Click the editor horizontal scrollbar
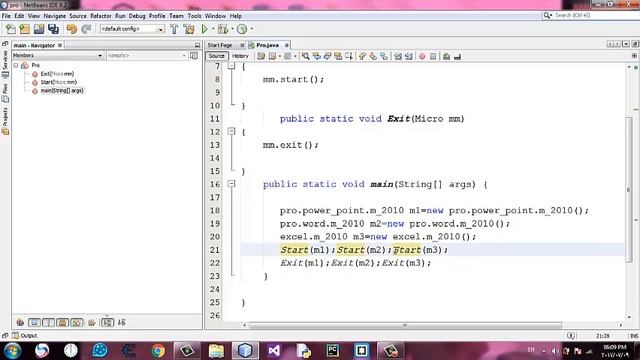This screenshot has height=360, width=640. (405, 325)
